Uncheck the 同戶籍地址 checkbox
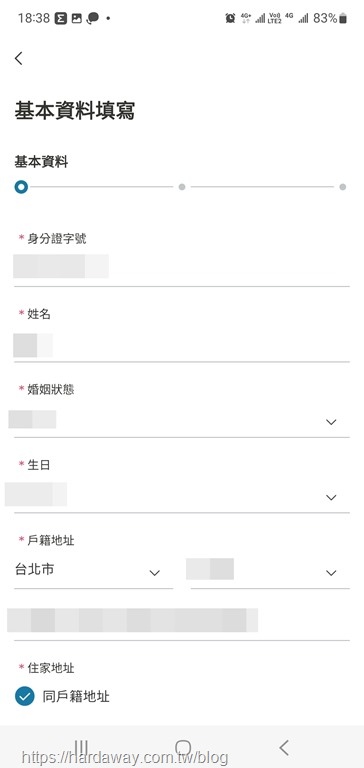364x768 pixels. (24, 696)
